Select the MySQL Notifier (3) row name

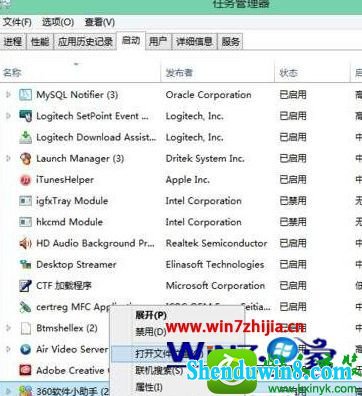pyautogui.click(x=77, y=95)
